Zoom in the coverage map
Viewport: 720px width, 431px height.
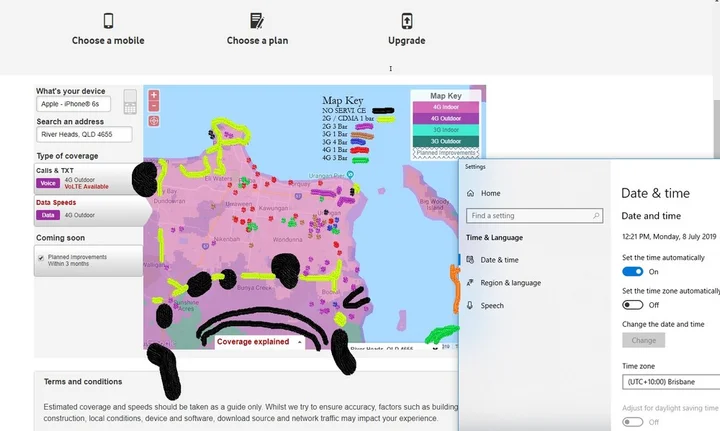point(153,93)
